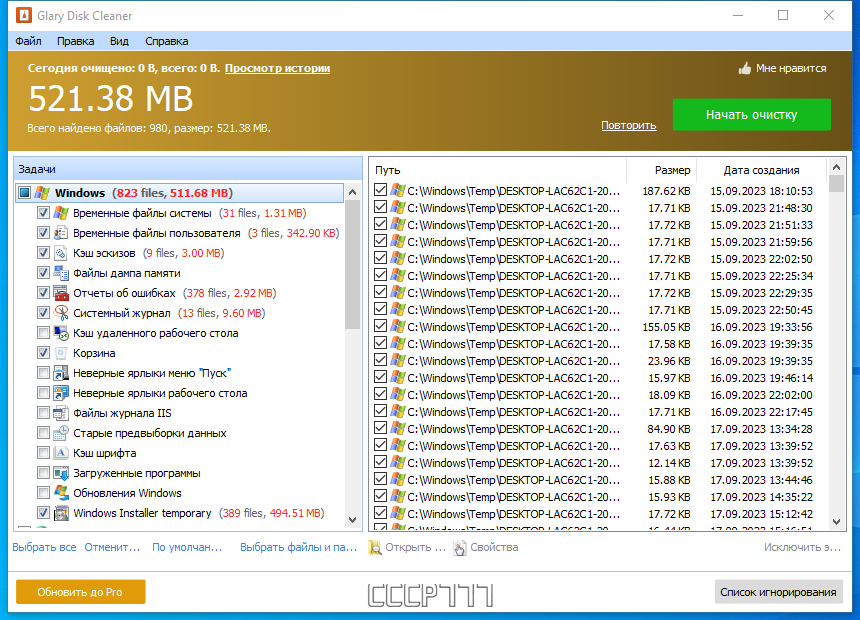
Task: Click the invalid Start menu shortcuts icon
Action: click(x=61, y=373)
